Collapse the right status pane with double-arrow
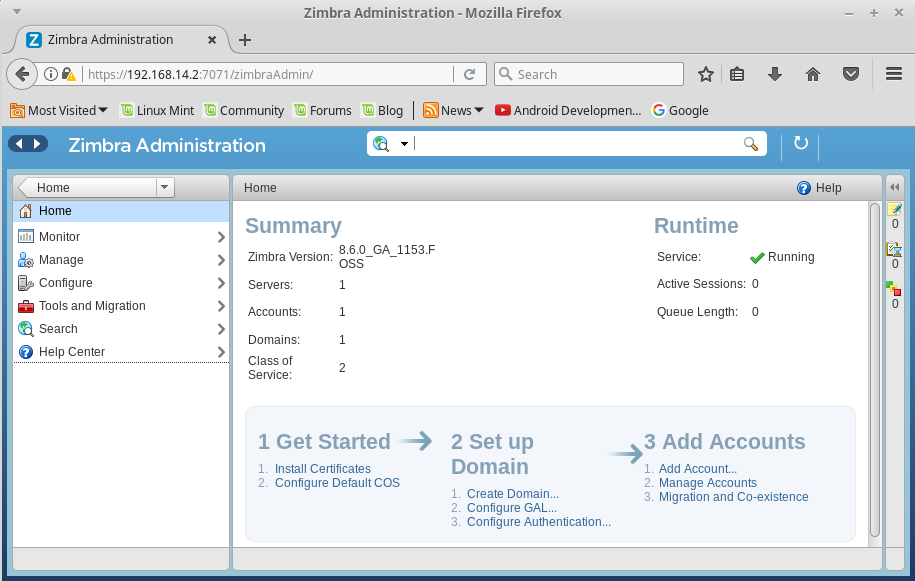 point(895,187)
